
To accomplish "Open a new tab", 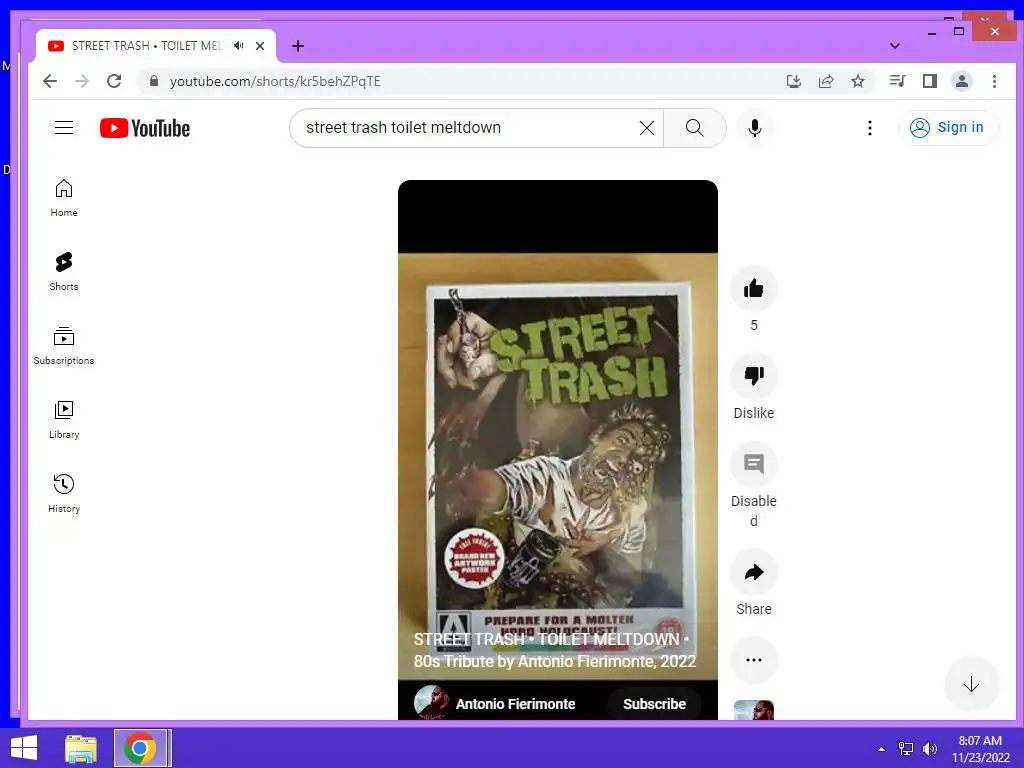I will [298, 46].
